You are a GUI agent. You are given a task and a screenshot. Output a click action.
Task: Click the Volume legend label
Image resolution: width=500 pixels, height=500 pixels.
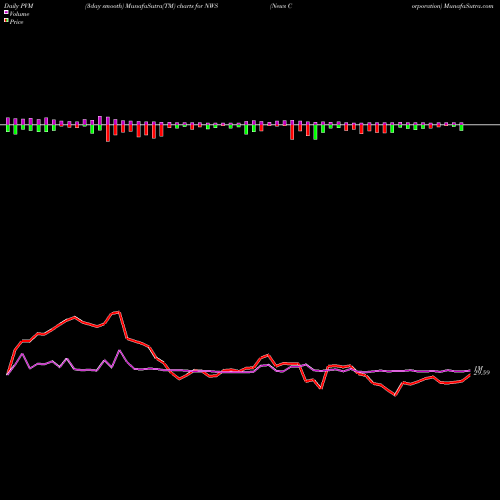[19, 14]
